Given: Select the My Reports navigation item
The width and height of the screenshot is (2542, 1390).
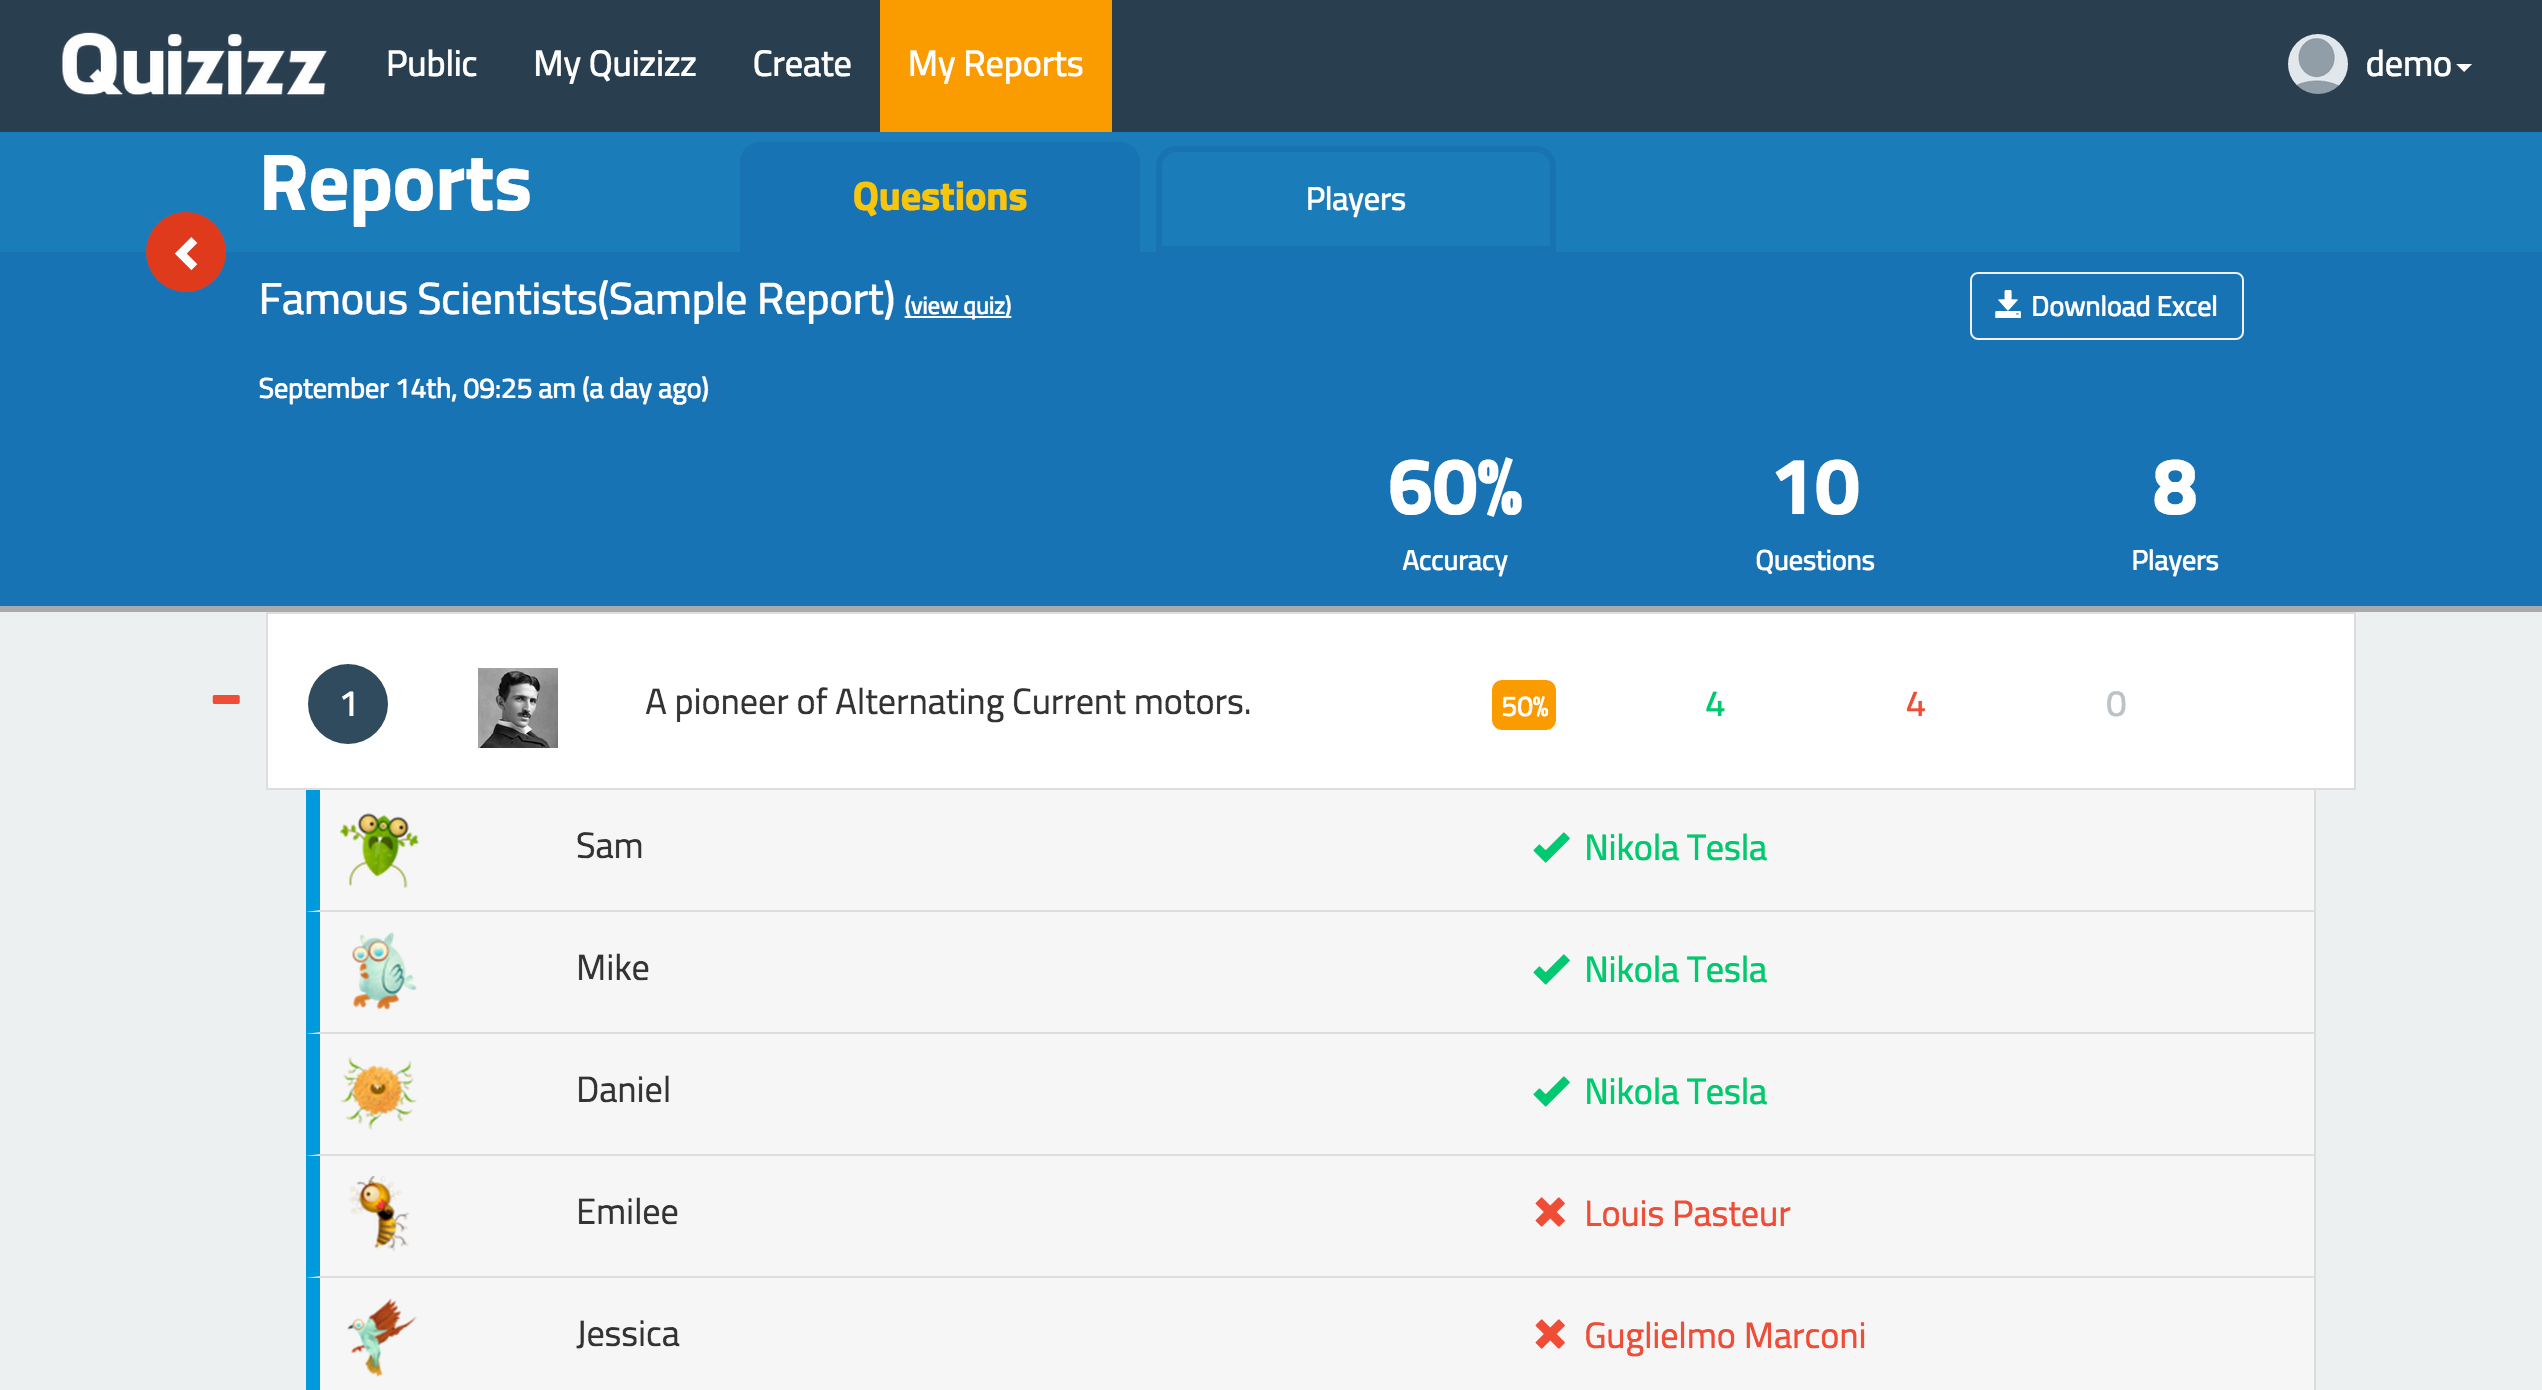Looking at the screenshot, I should coord(996,66).
